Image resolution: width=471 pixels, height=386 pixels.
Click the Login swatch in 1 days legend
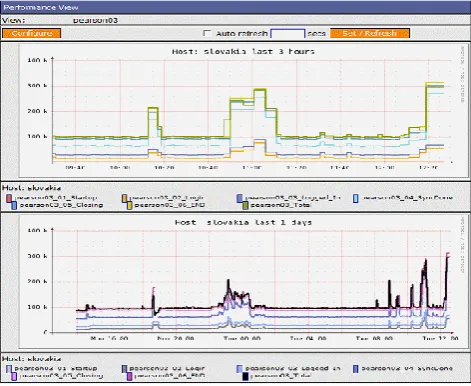coord(124,369)
